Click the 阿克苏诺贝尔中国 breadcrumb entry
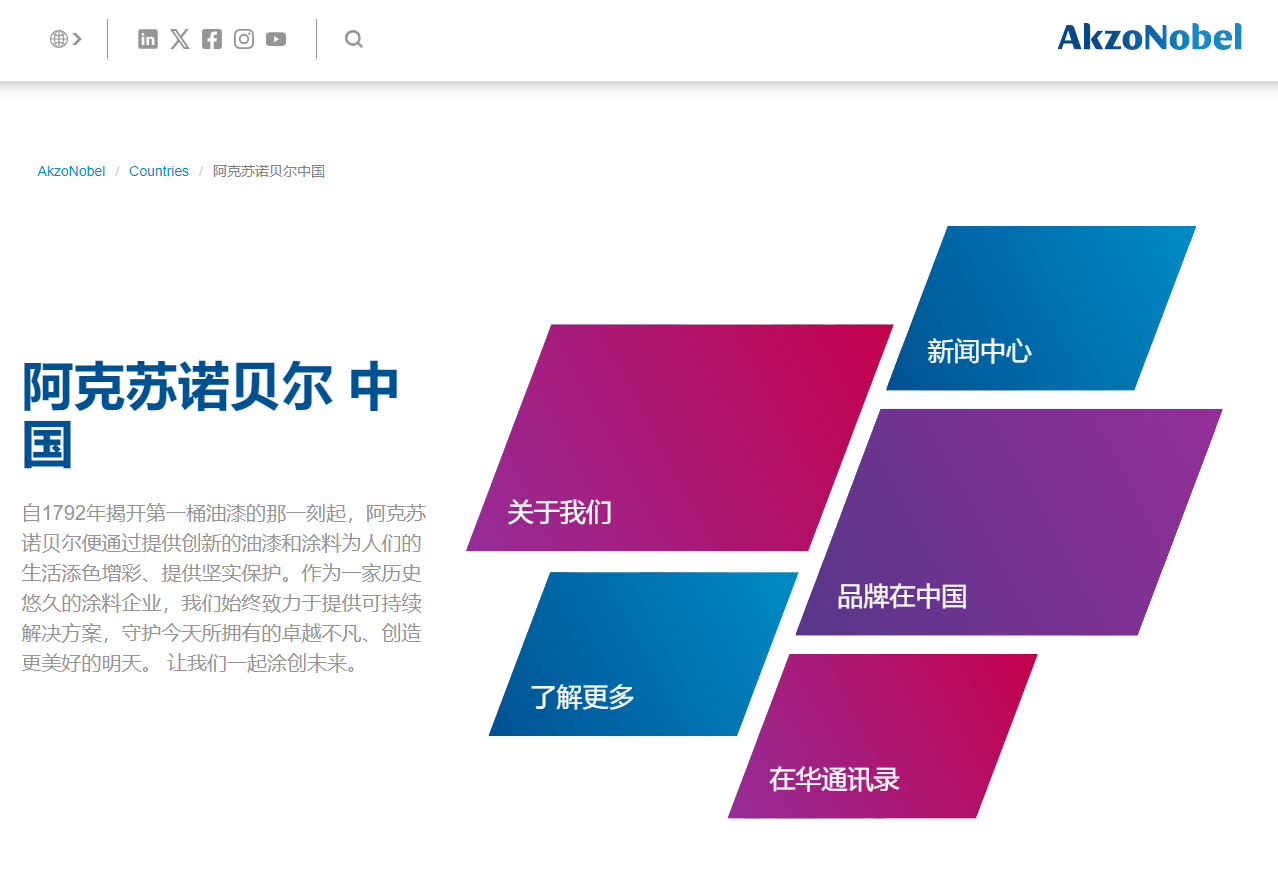 (x=269, y=171)
